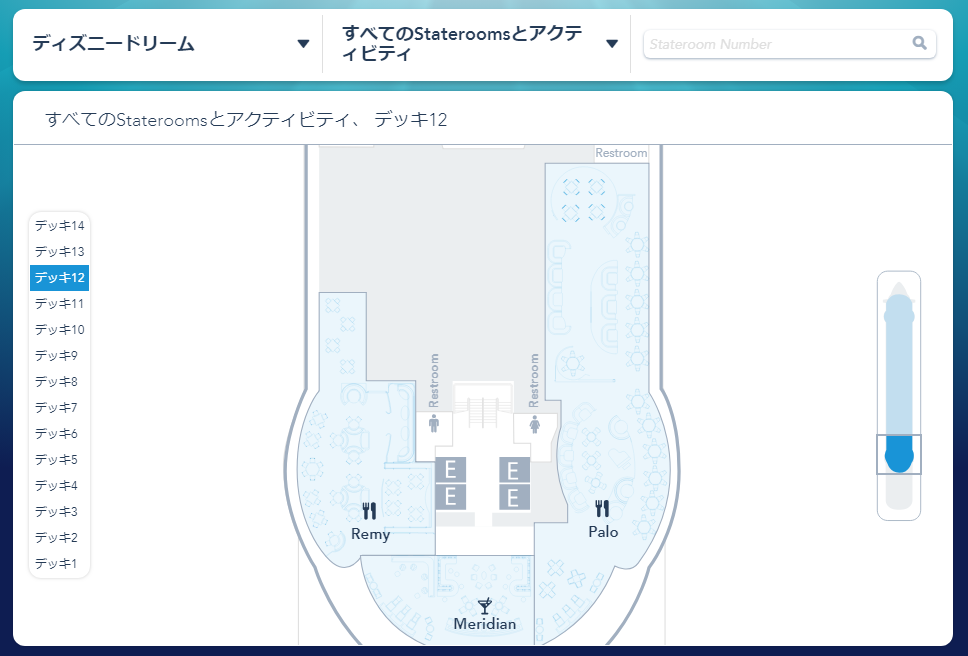Go to デッキ7
This screenshot has width=968, height=656.
coord(59,407)
